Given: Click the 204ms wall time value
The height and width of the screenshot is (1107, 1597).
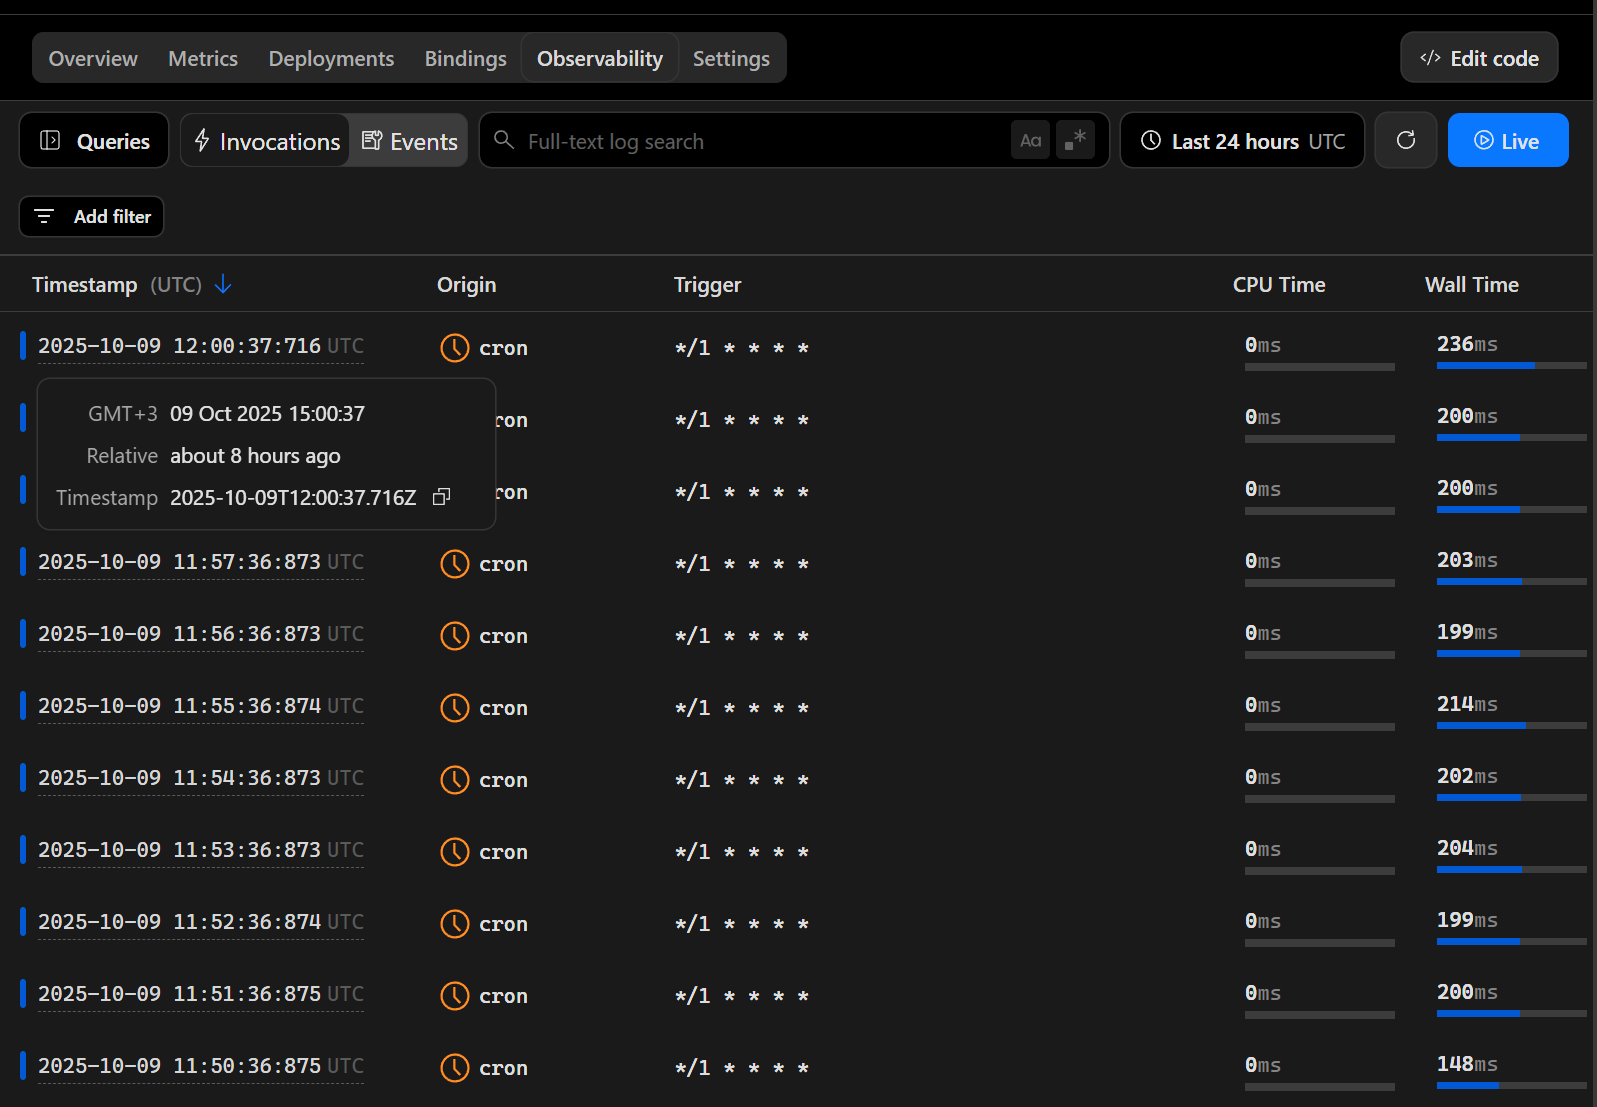Looking at the screenshot, I should pyautogui.click(x=1467, y=848).
